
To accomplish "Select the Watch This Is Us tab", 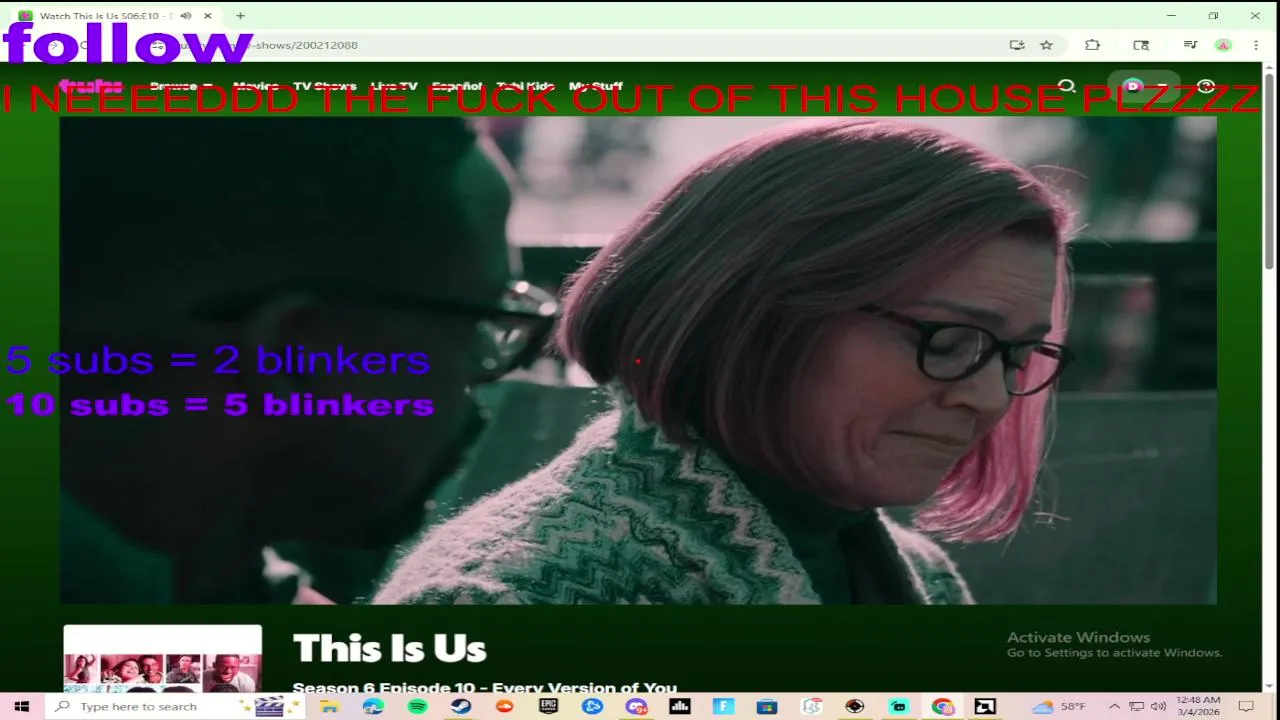I will 115,16.
